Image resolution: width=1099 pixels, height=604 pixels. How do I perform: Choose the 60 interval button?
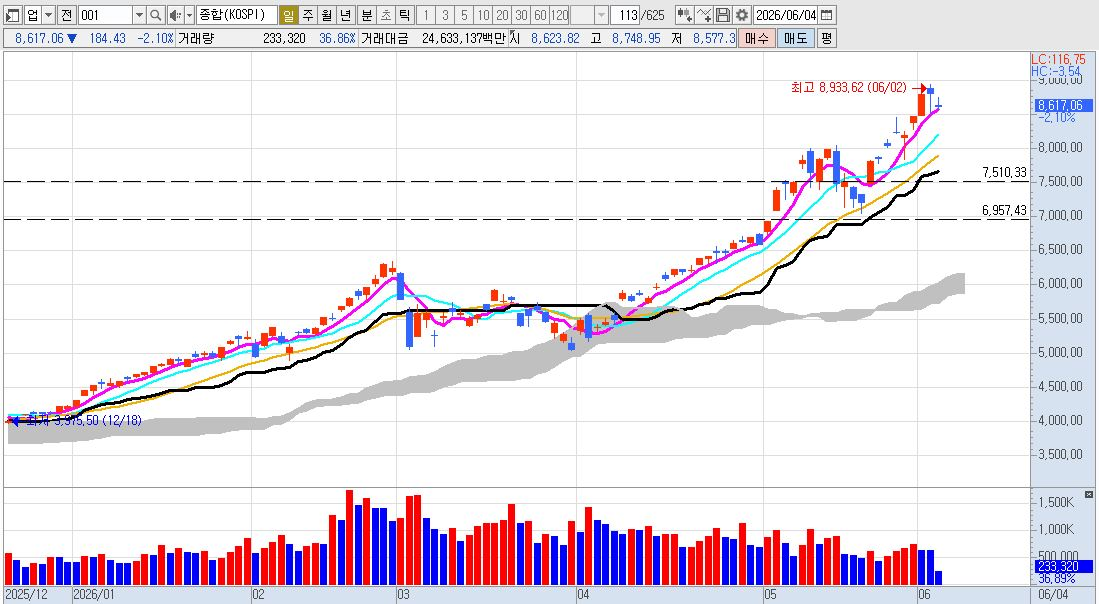[540, 15]
